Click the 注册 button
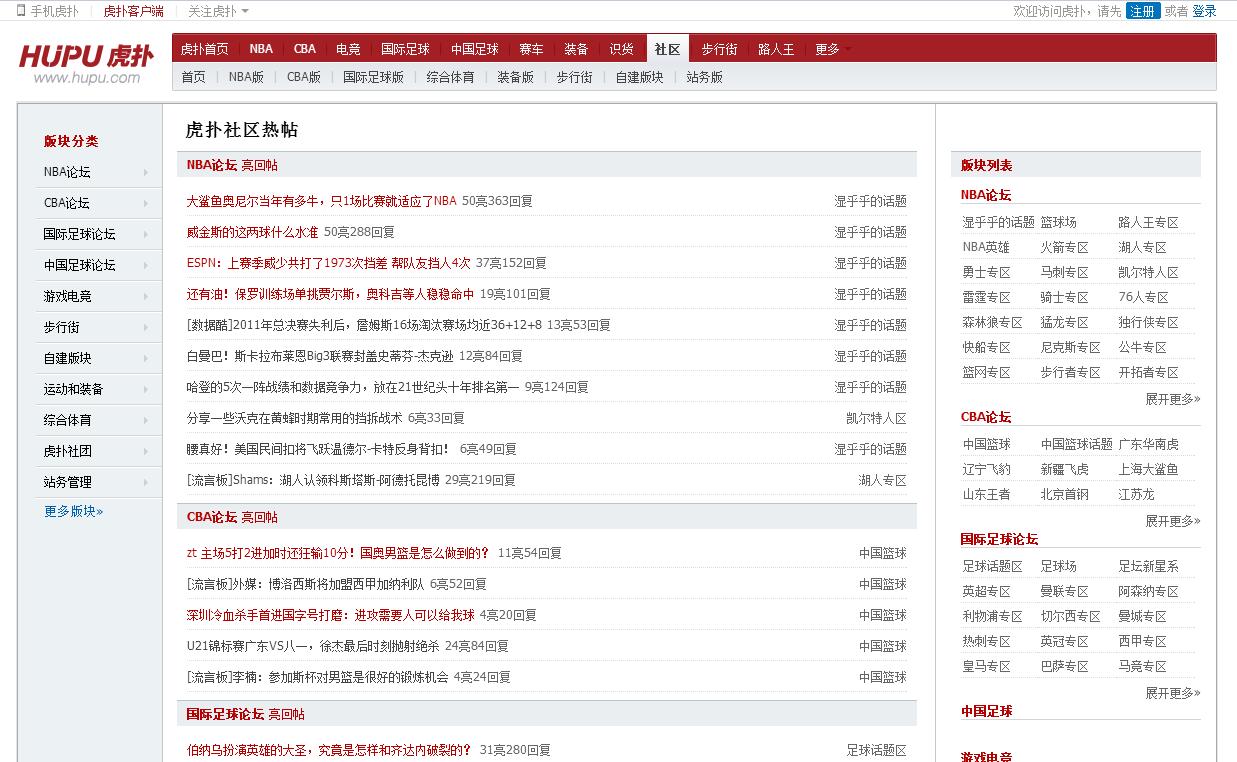 click(x=1142, y=11)
